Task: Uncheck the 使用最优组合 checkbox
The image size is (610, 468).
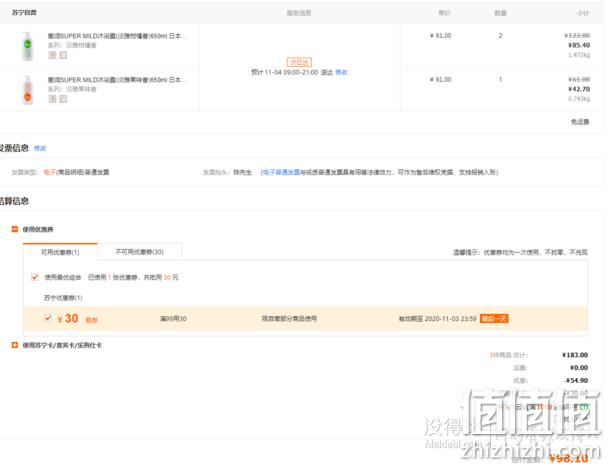Action: [x=35, y=277]
